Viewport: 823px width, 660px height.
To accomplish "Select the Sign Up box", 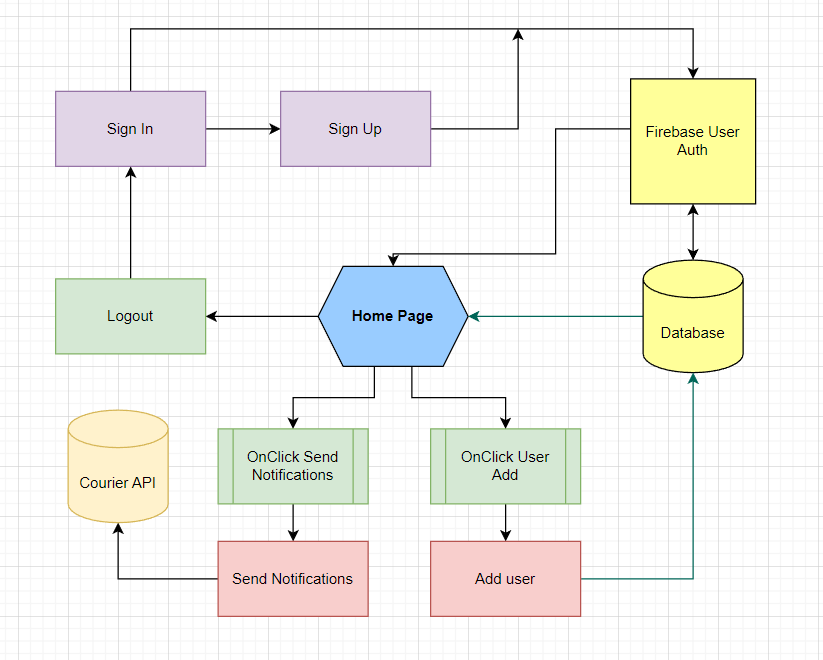I will [355, 129].
